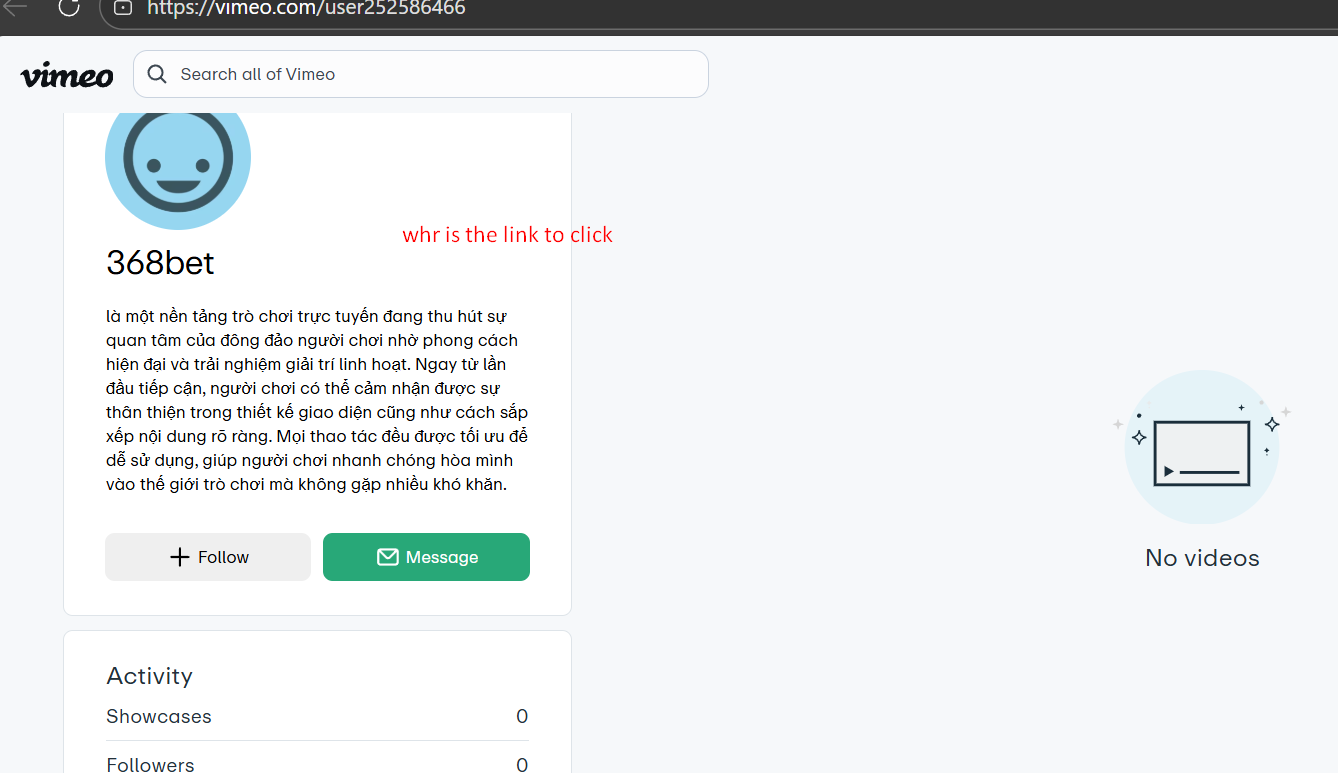The width and height of the screenshot is (1338, 773).
Task: Click the Showcases count of 0
Action: tap(521, 716)
